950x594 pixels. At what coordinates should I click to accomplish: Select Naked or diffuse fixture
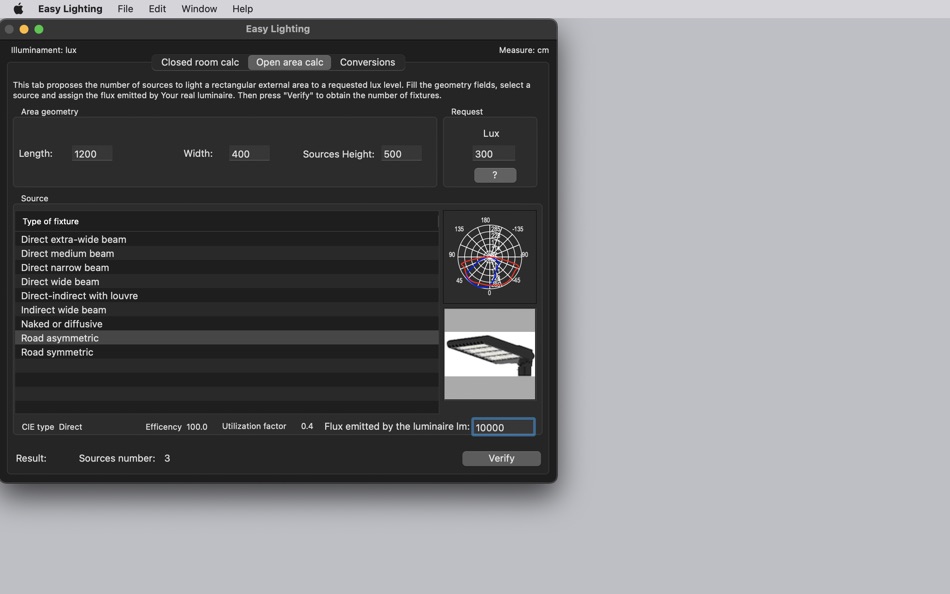(227, 324)
